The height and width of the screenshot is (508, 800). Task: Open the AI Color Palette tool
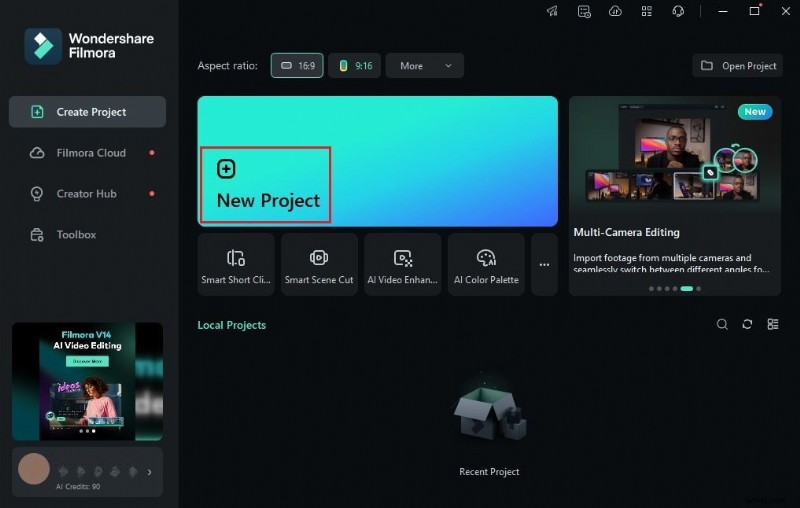tap(486, 265)
